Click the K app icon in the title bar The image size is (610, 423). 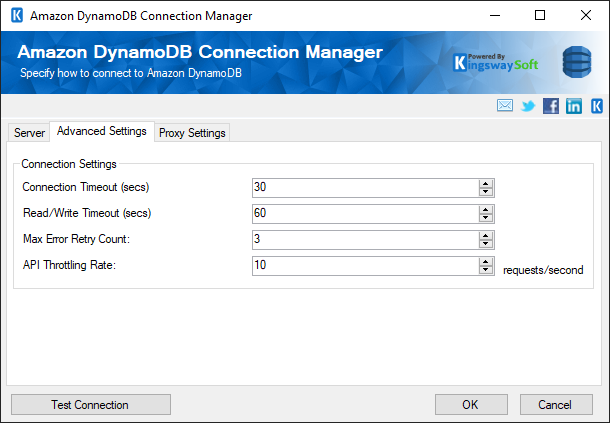17,16
